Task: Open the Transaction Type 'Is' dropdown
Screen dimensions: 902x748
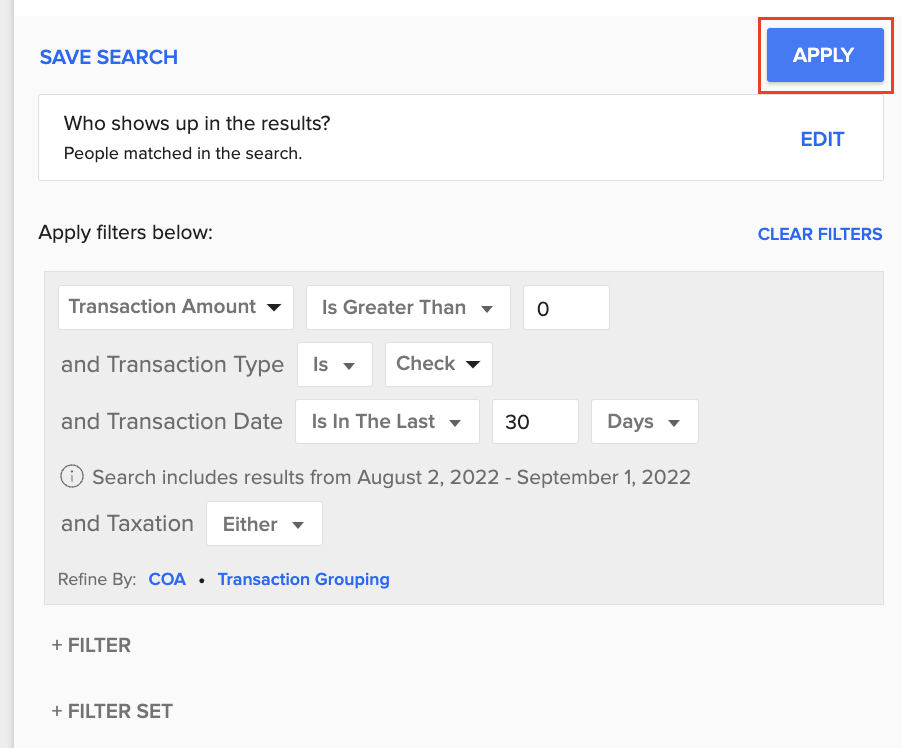Action: 335,364
